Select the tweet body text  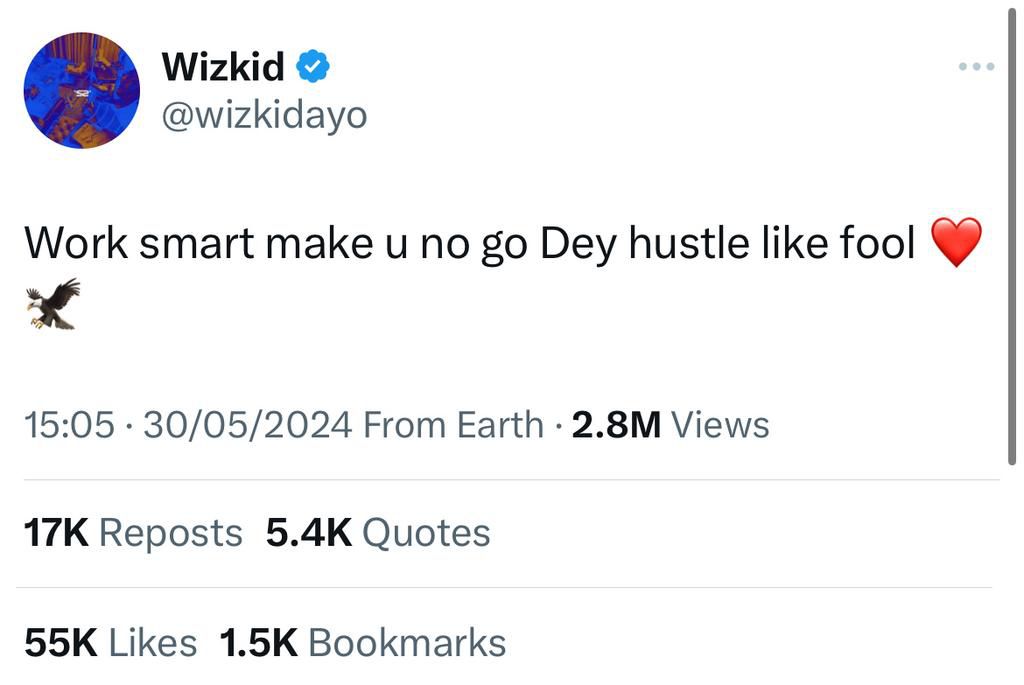tap(470, 240)
